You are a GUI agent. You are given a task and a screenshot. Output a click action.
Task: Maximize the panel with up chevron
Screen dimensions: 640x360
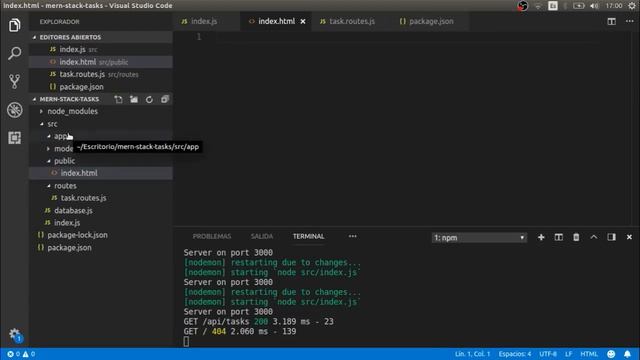[x=593, y=237]
